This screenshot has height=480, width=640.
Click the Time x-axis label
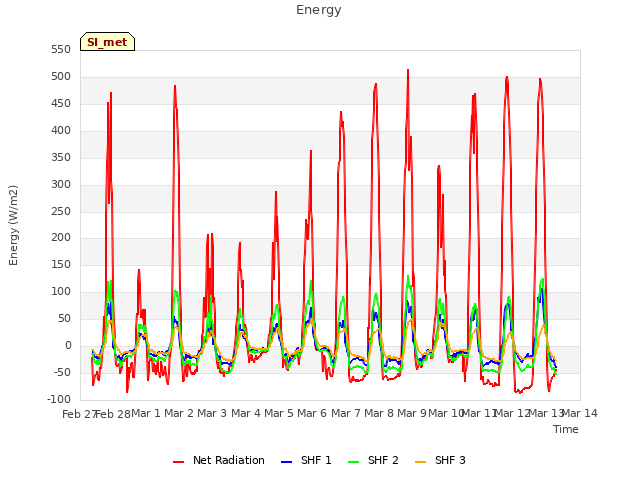(566, 429)
